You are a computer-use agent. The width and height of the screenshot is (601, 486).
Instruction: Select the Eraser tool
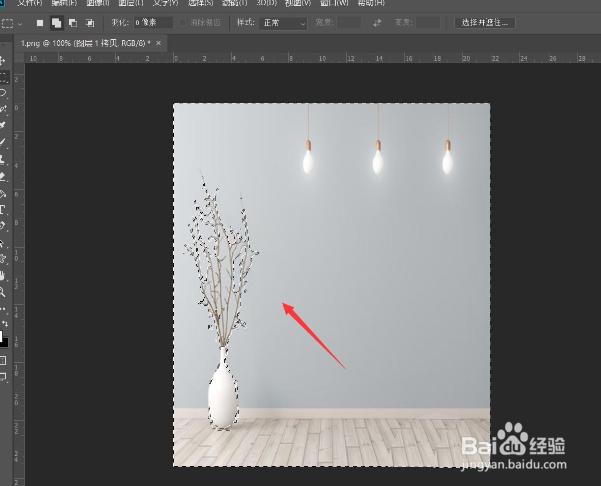[x=3, y=176]
